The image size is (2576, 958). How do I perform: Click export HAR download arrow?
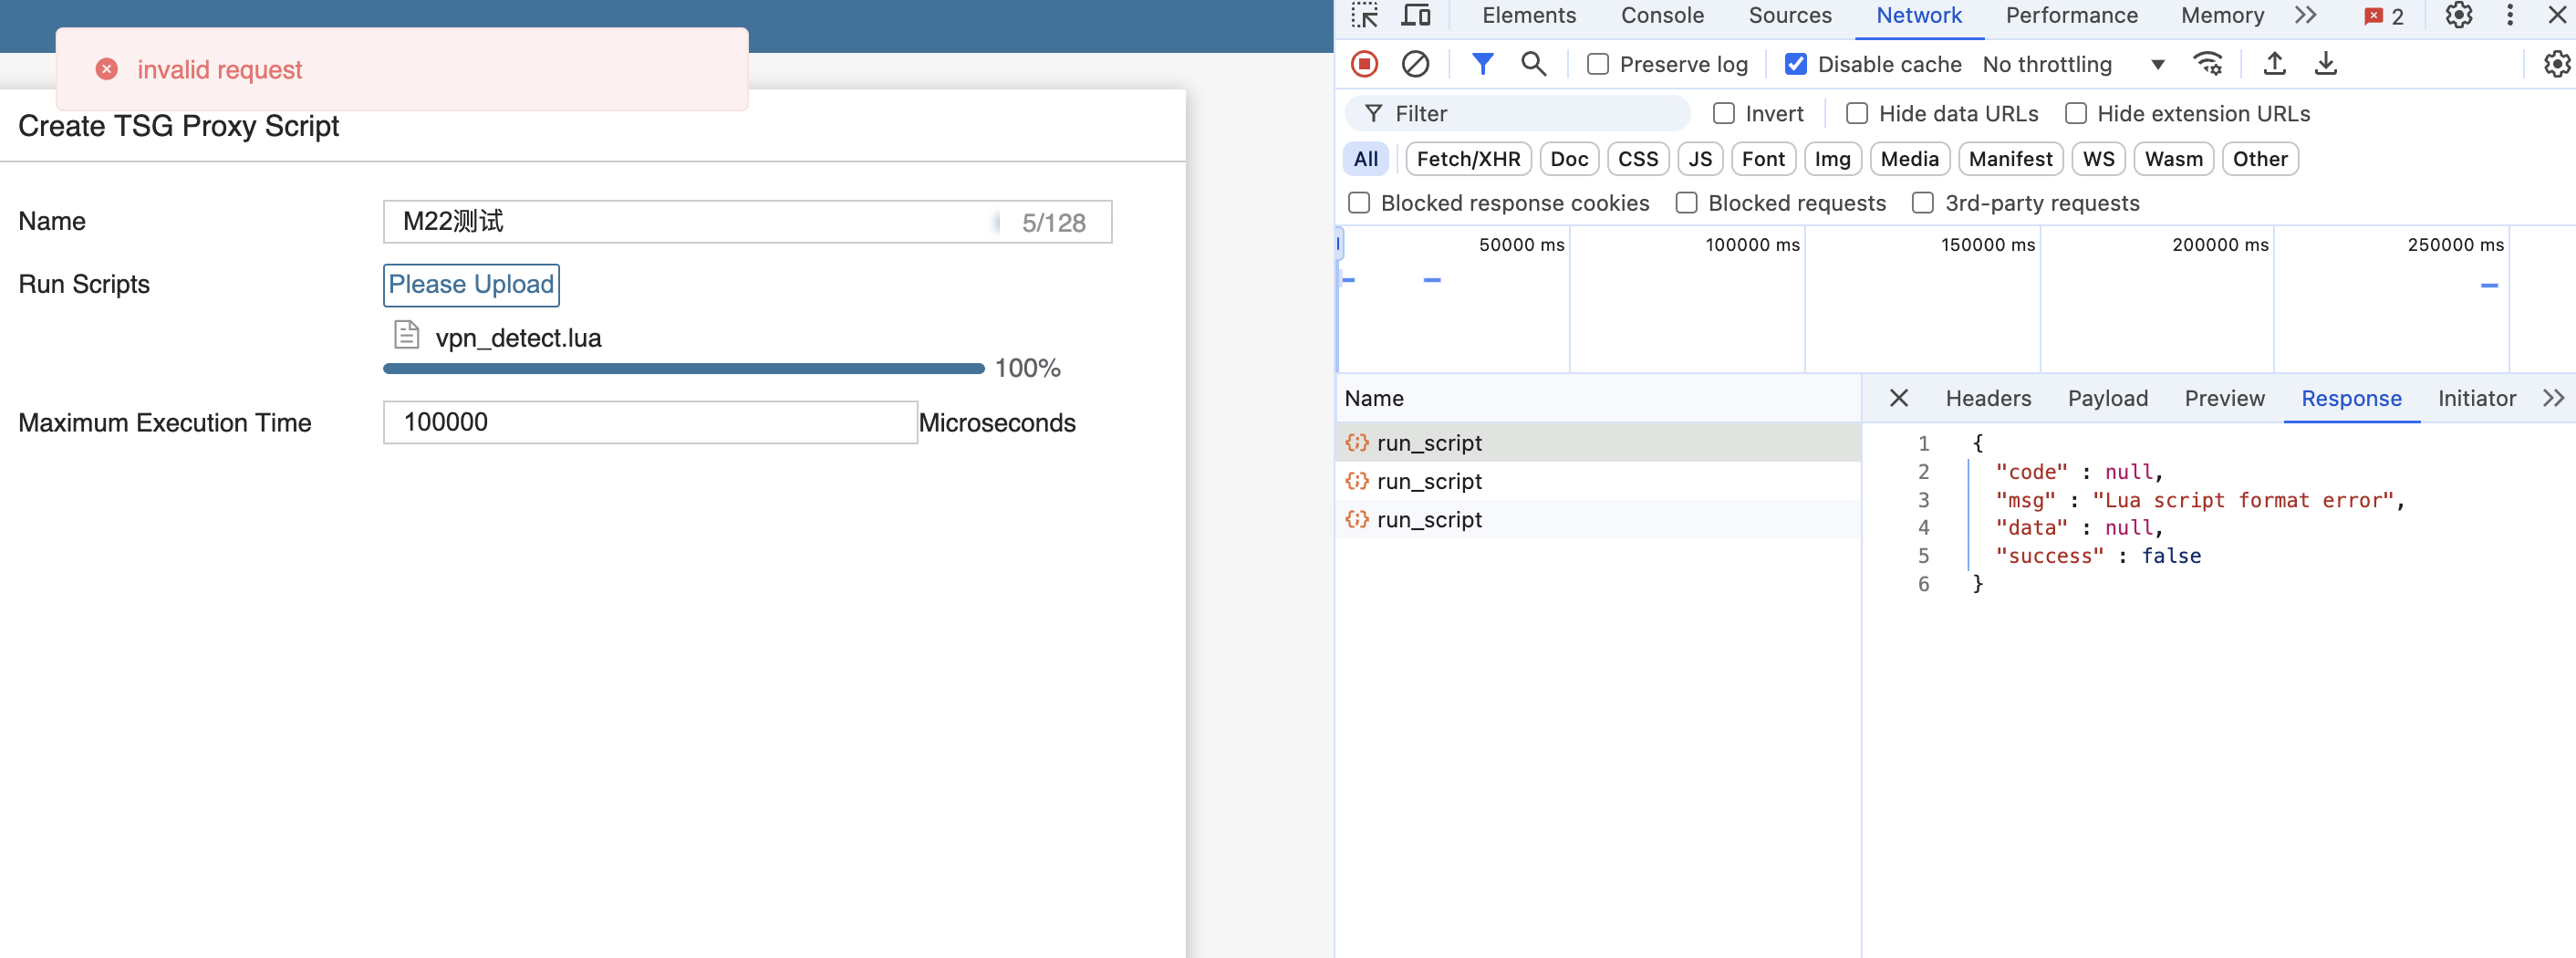click(x=2325, y=64)
